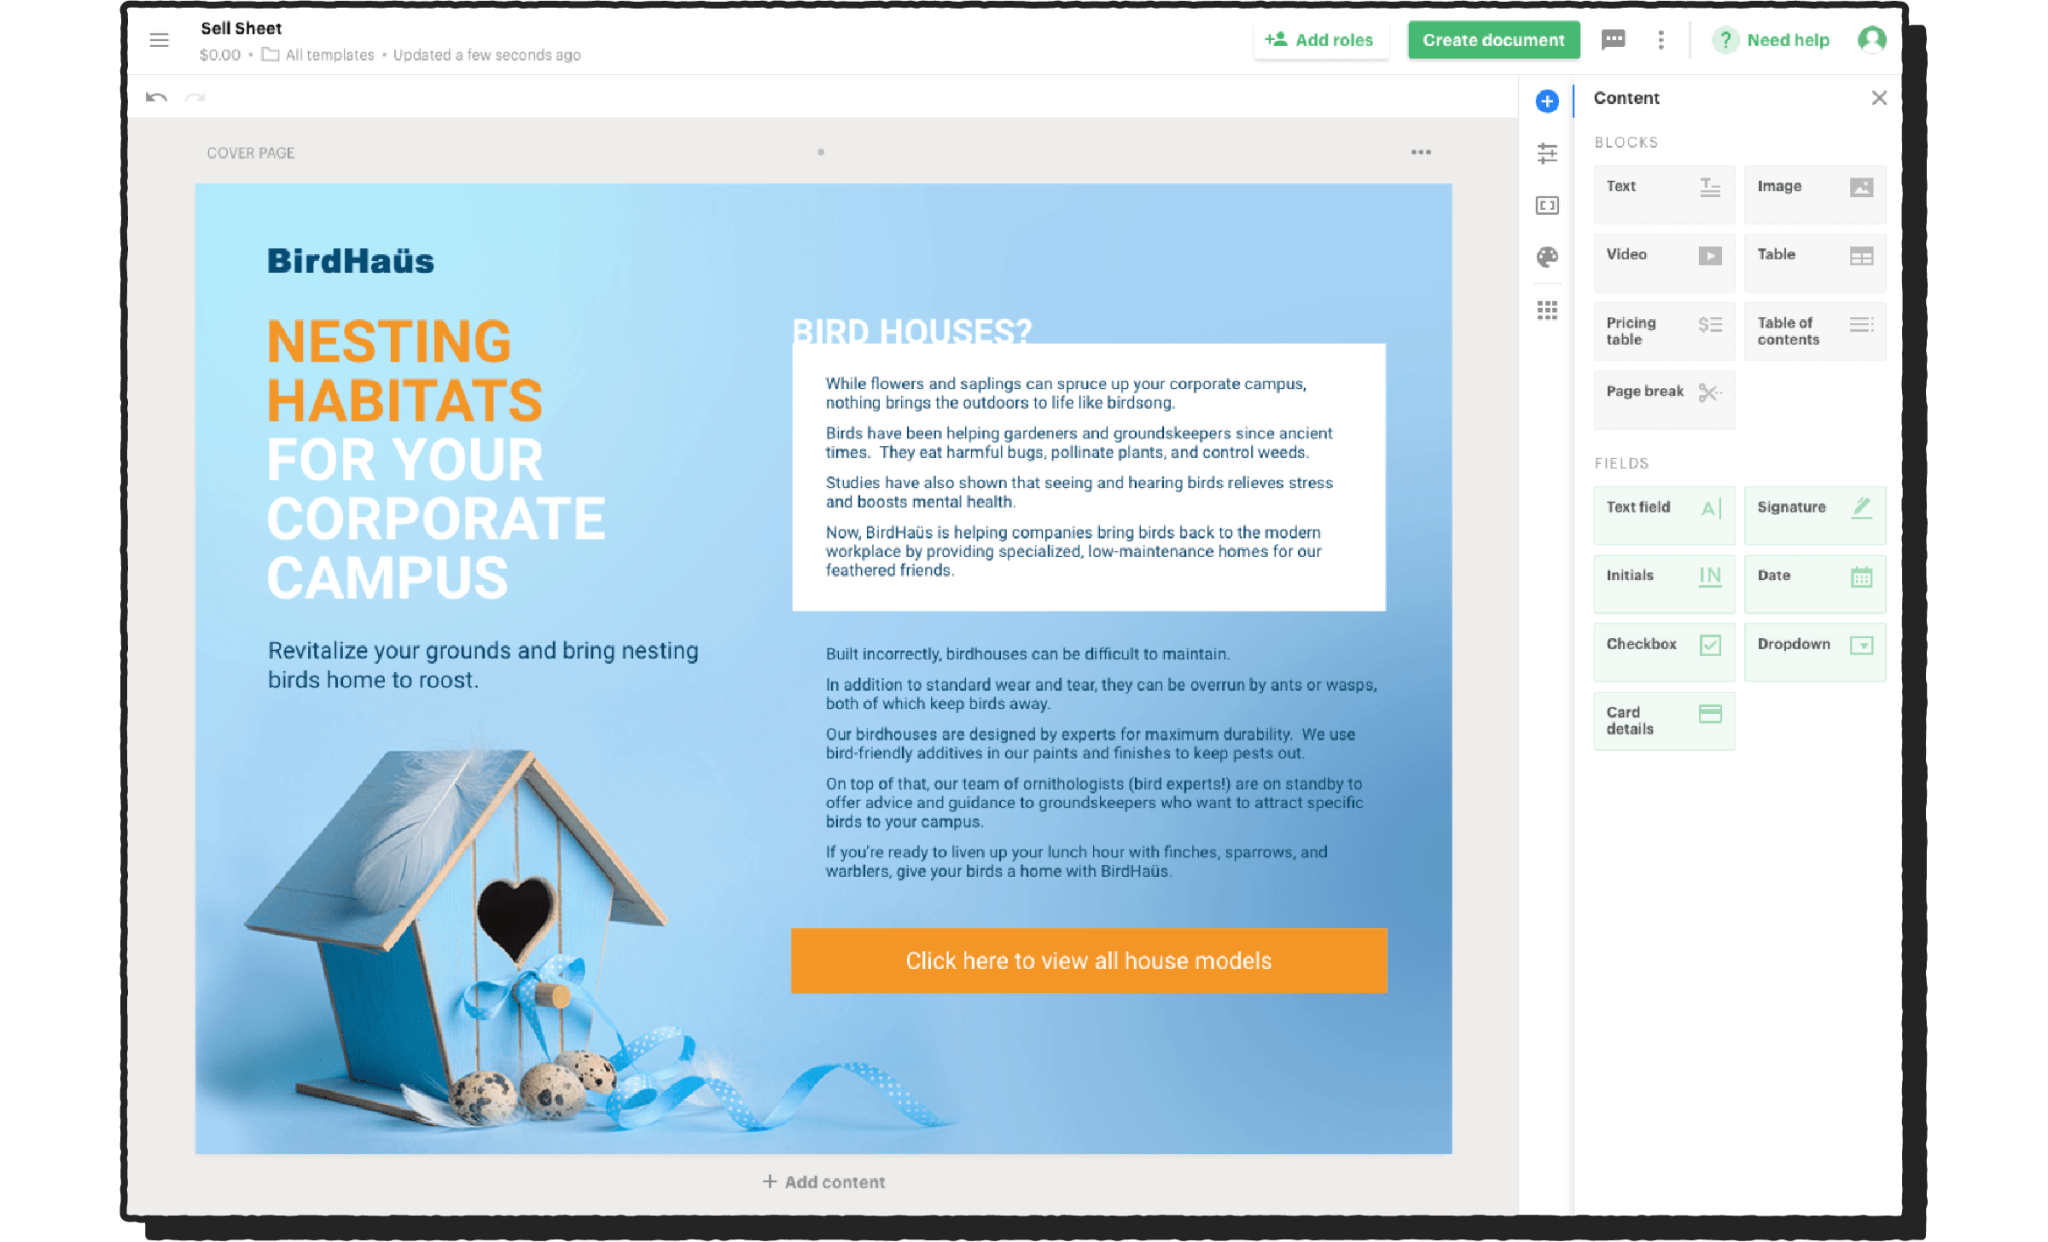Click the undo arrow in the toolbar

pyautogui.click(x=155, y=96)
